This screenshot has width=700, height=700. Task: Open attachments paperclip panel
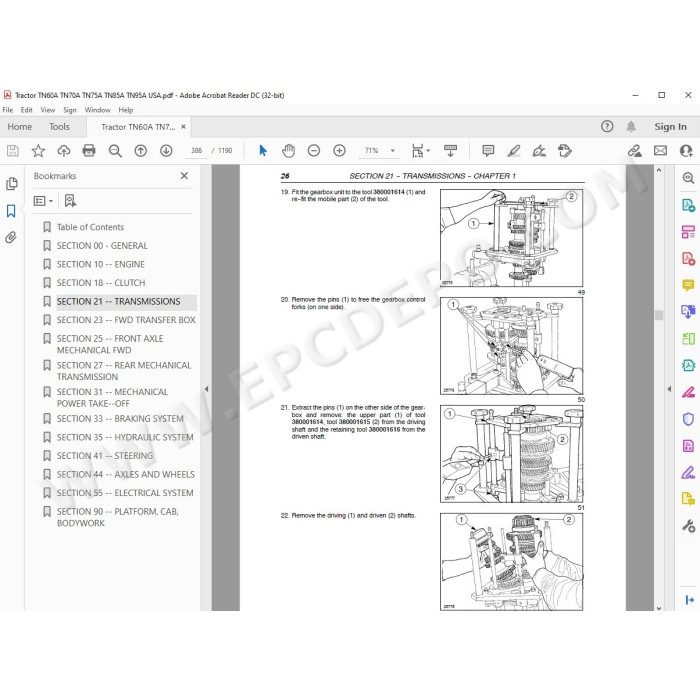point(11,237)
